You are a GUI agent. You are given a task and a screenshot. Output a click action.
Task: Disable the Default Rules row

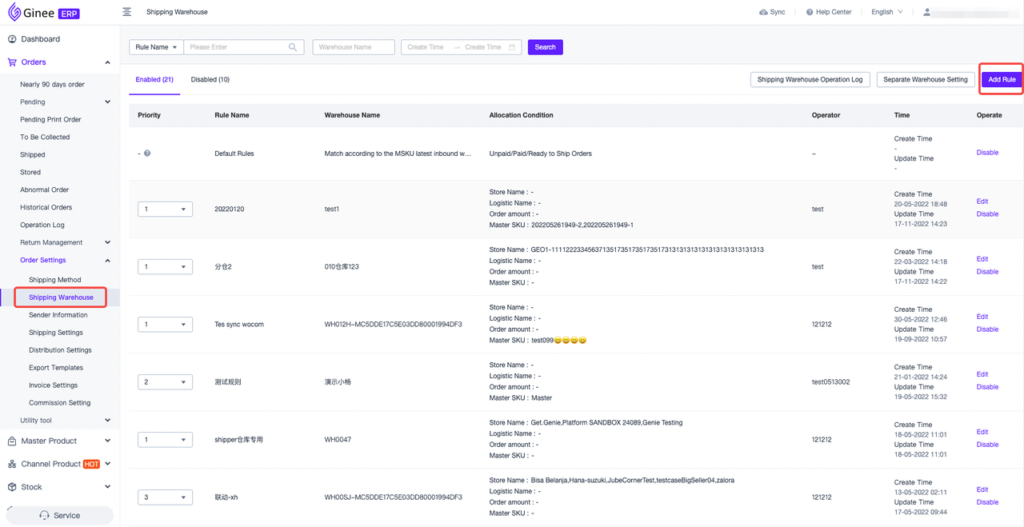(987, 153)
